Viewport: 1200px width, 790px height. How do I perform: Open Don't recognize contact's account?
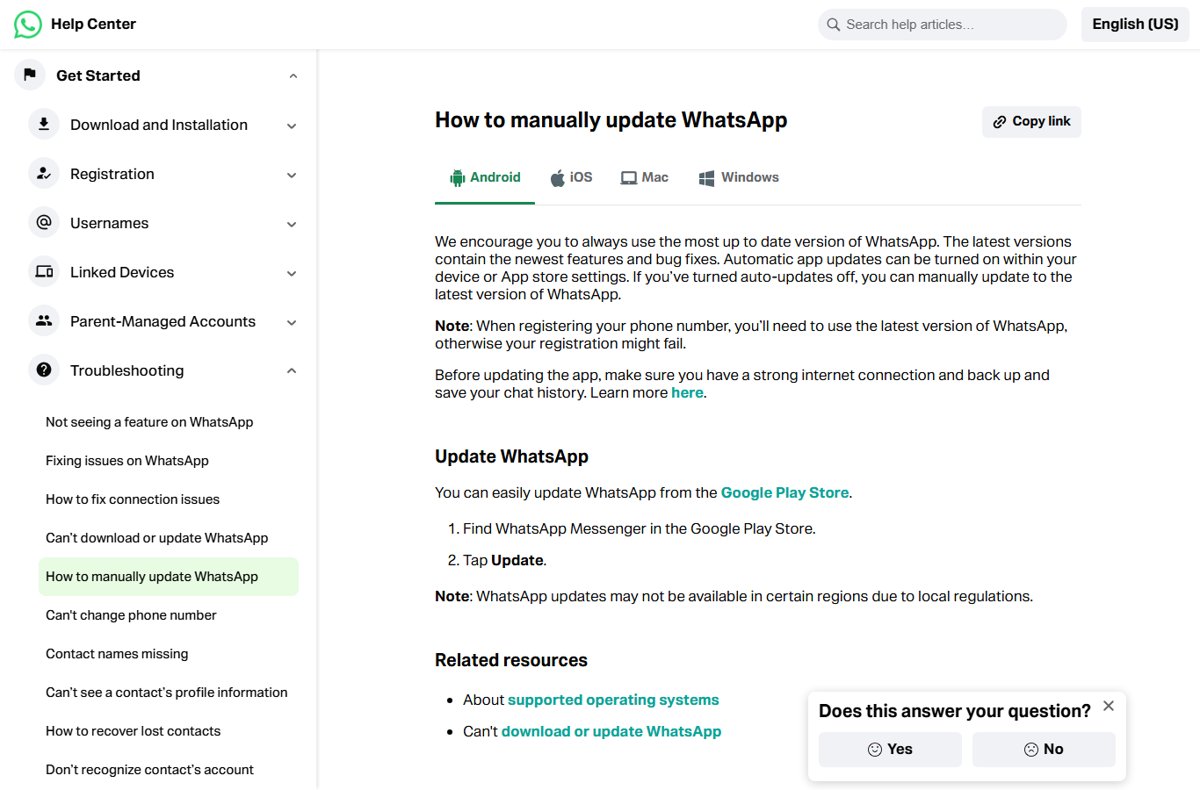click(x=149, y=770)
